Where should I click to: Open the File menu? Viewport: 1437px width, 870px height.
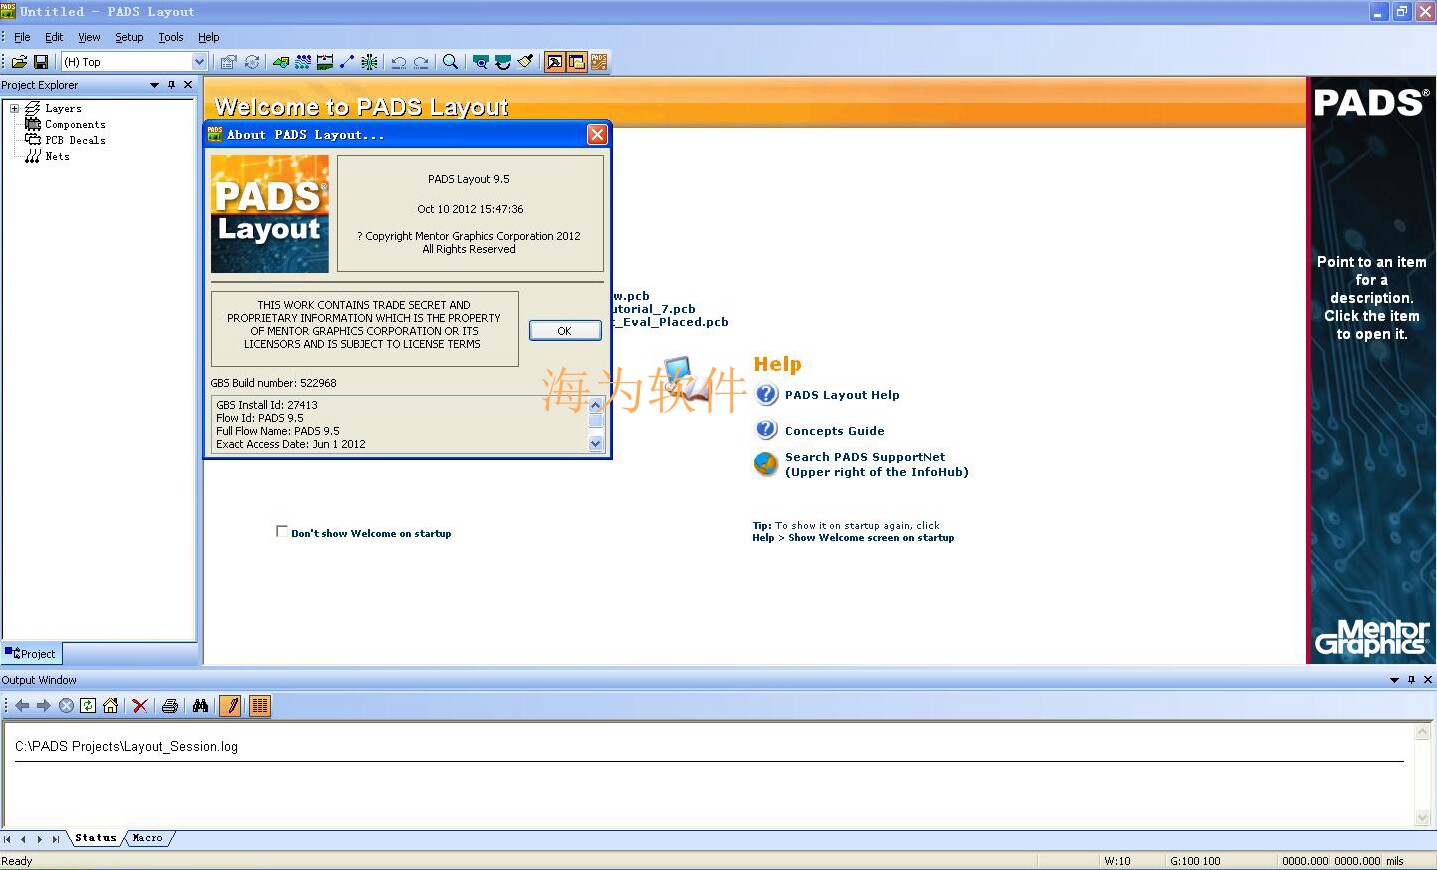pyautogui.click(x=22, y=37)
